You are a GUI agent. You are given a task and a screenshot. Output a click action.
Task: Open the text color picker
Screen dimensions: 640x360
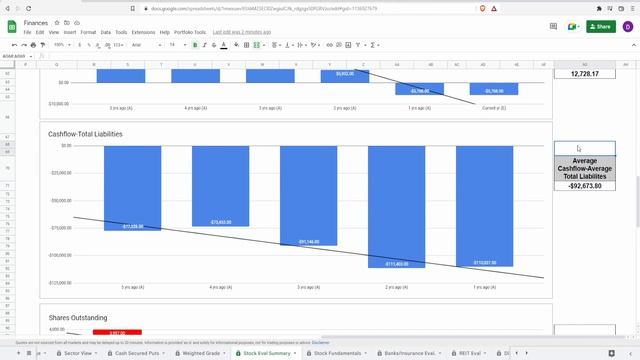(x=224, y=45)
